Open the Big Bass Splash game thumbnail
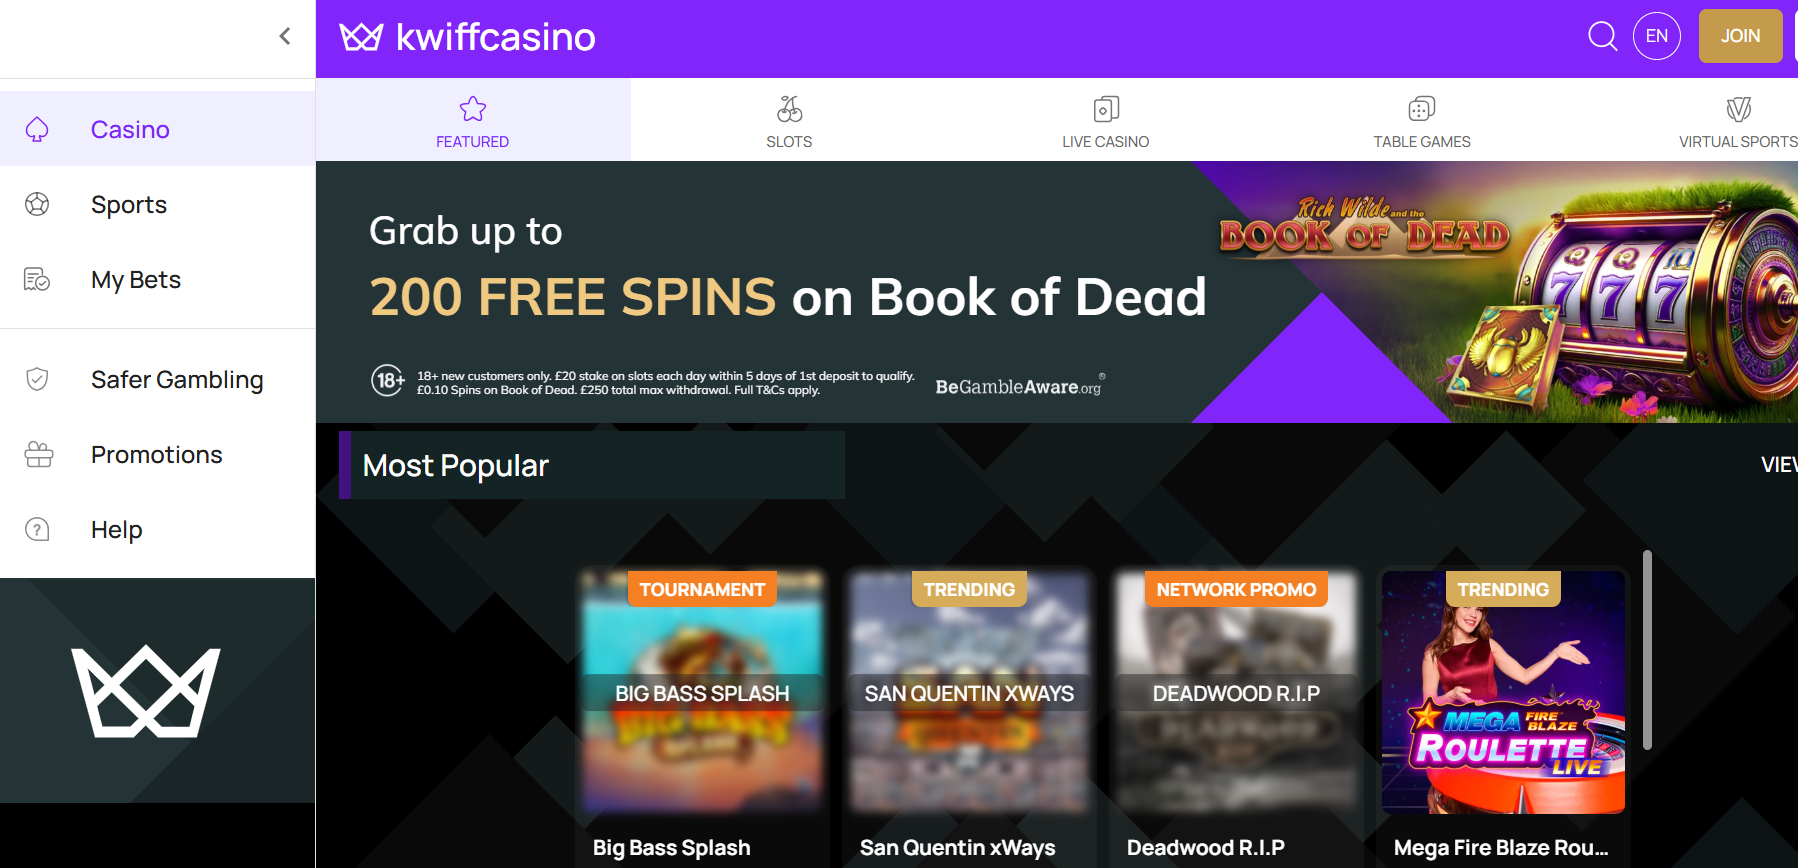The image size is (1798, 868). [x=703, y=692]
